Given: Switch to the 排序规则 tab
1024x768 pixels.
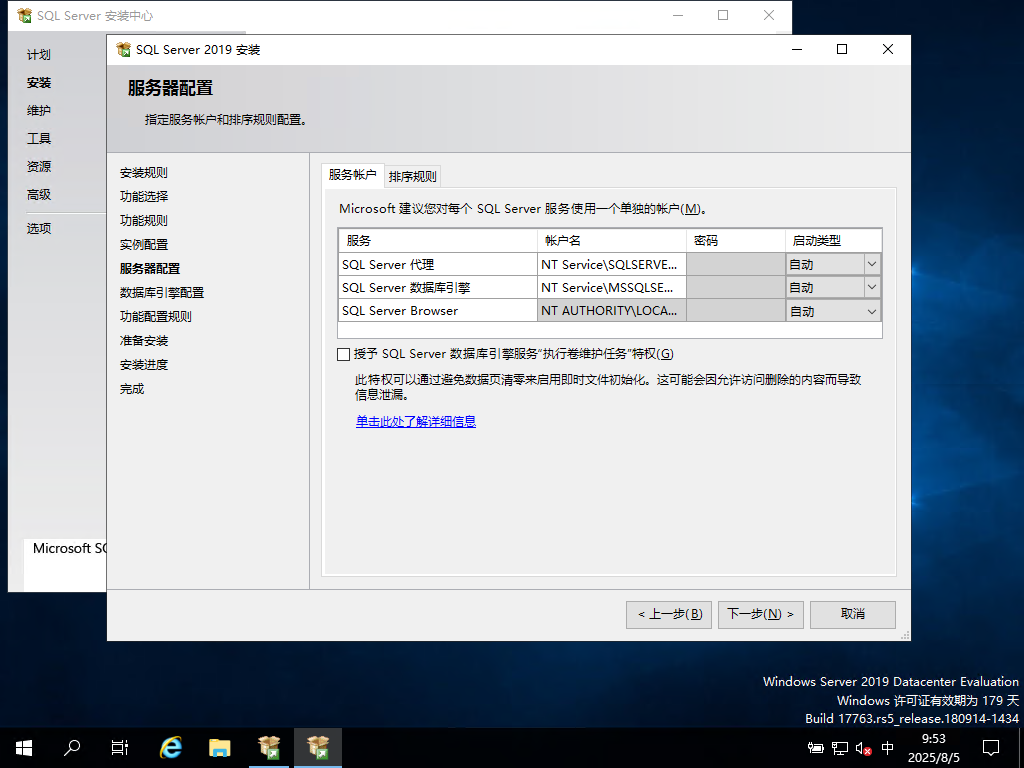Looking at the screenshot, I should pos(413,176).
